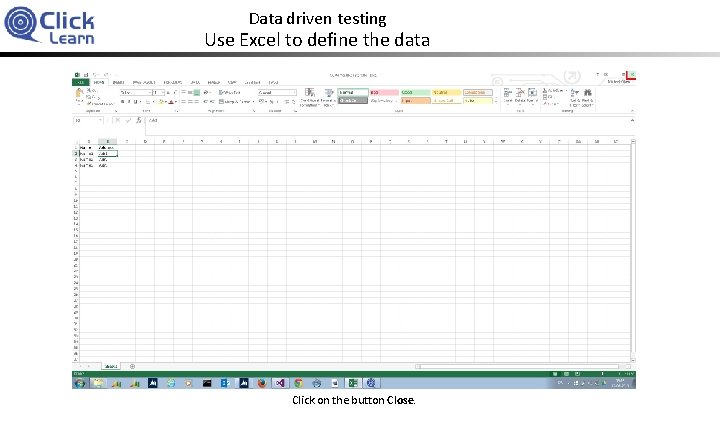Click the Insert Function fx icon
720x437 pixels.
click(x=139, y=120)
